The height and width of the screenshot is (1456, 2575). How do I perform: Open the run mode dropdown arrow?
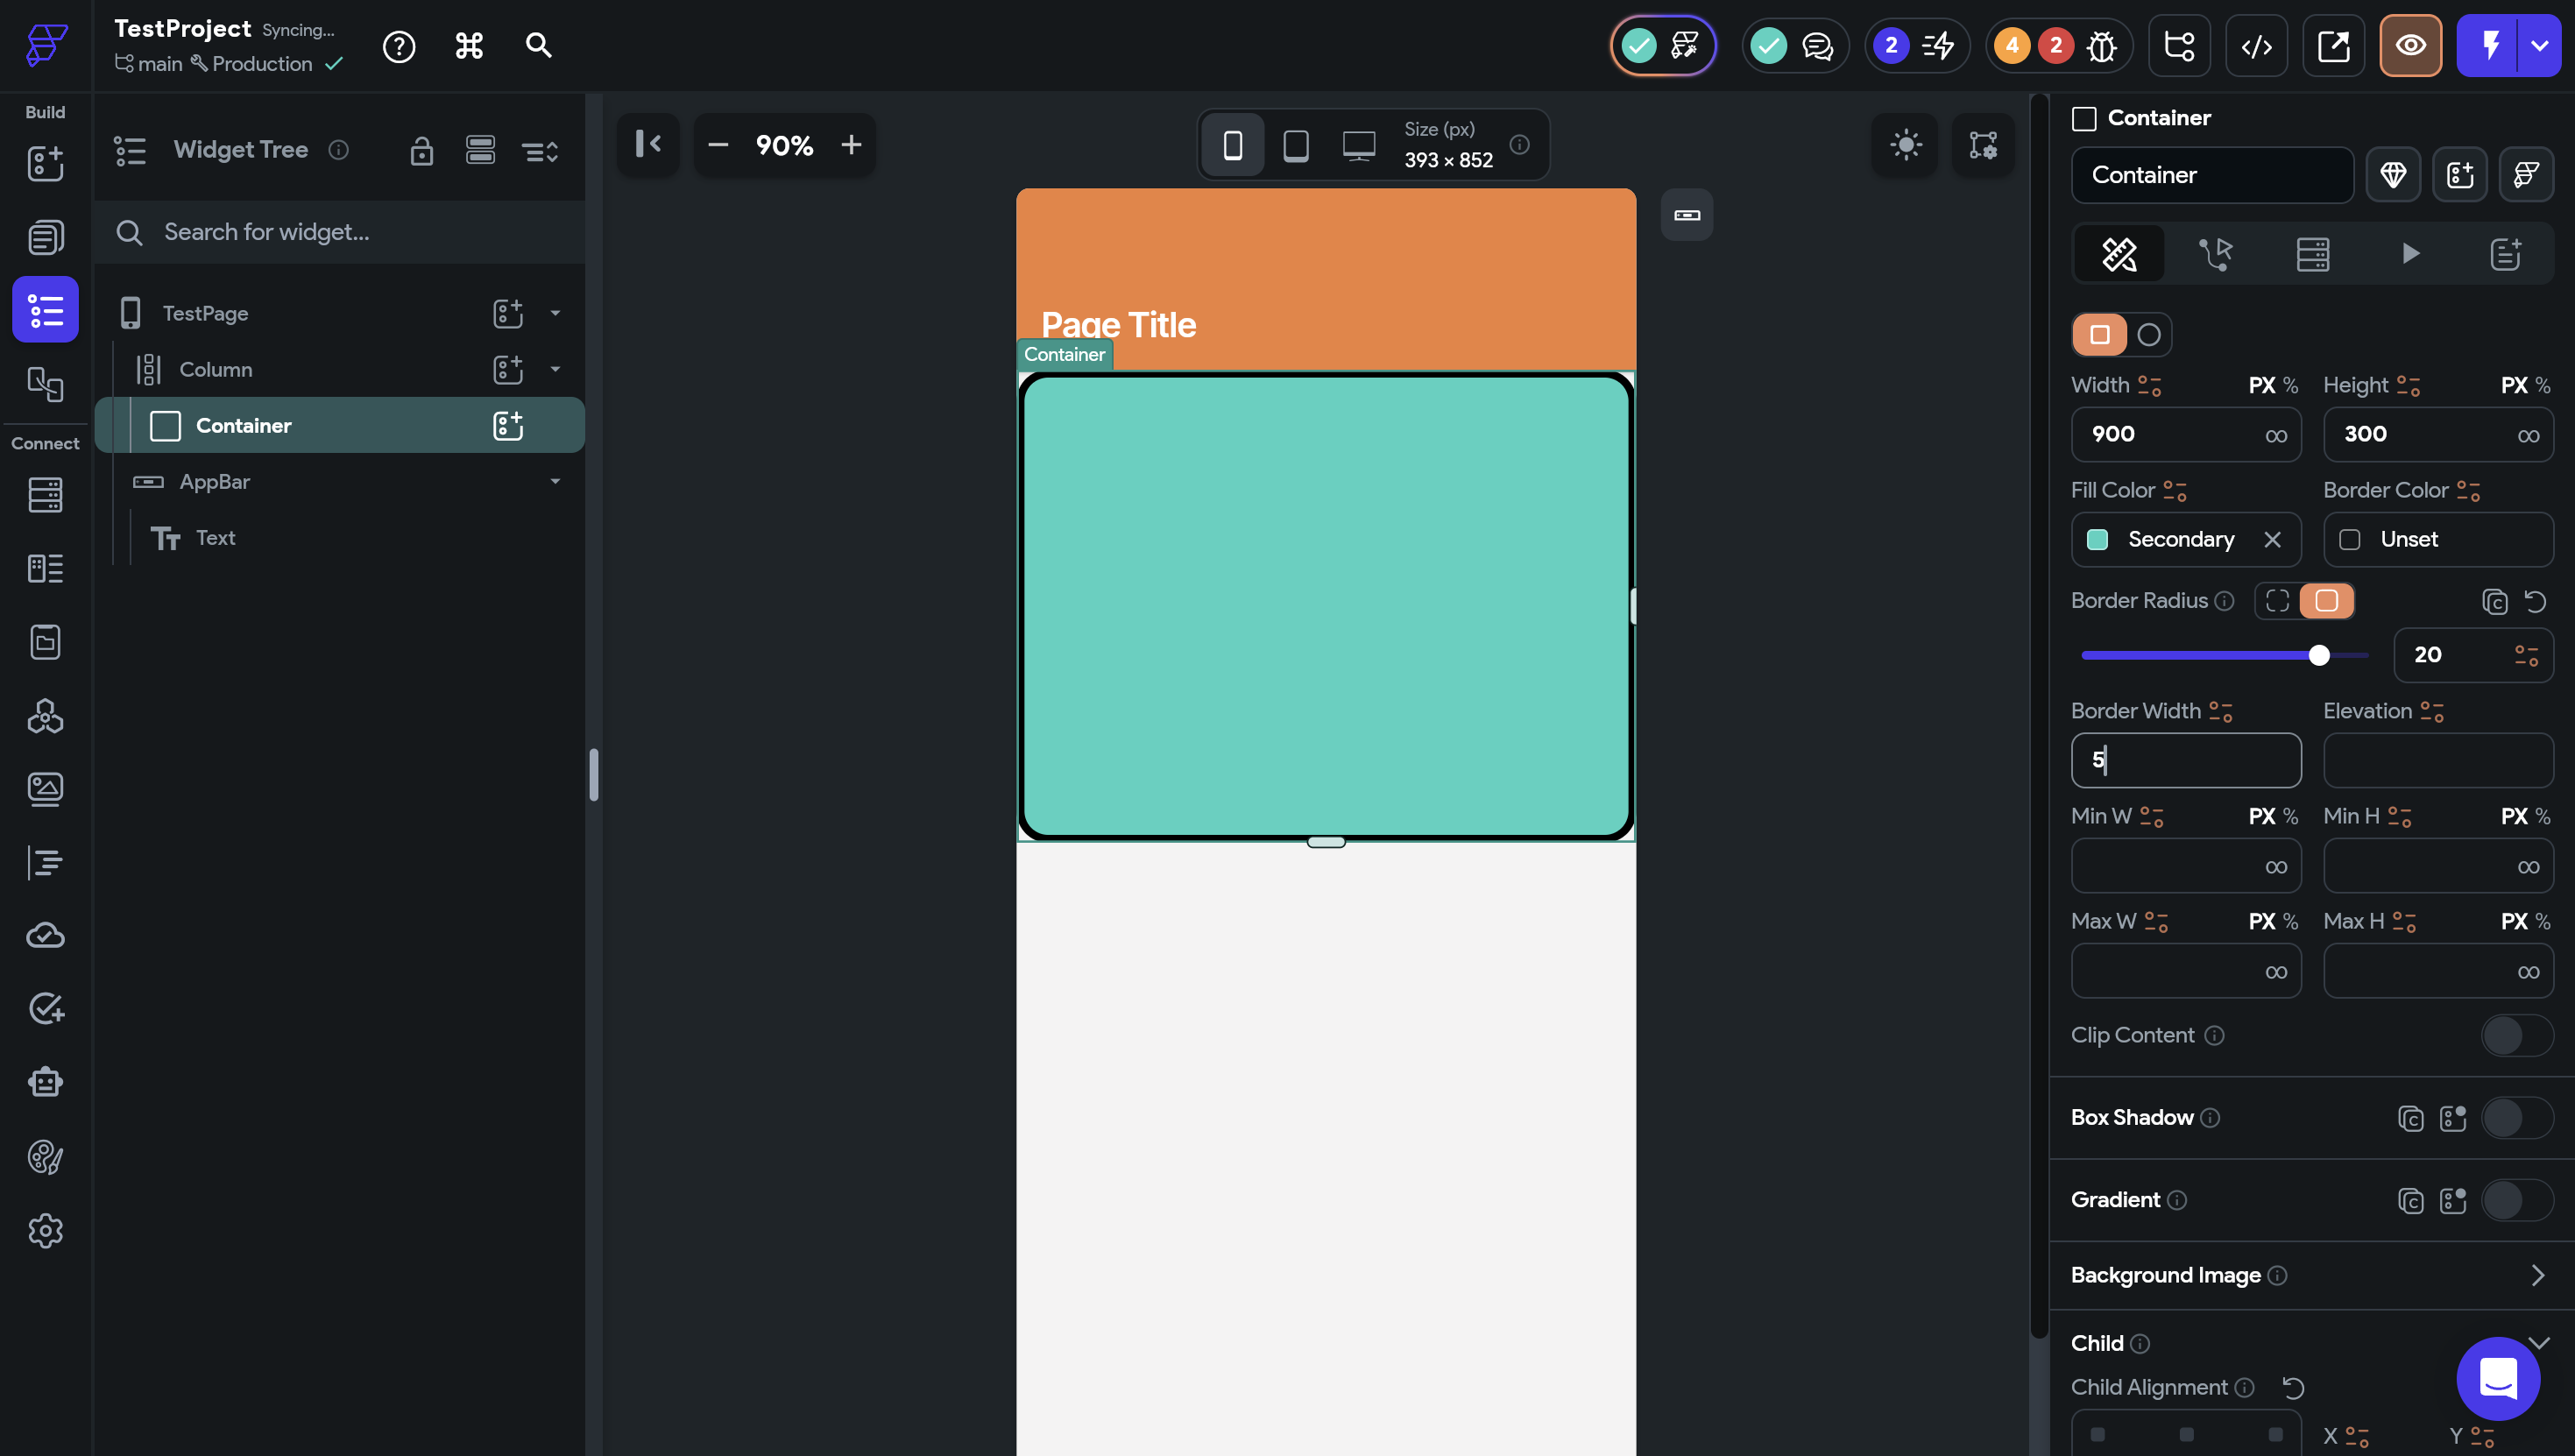2540,46
